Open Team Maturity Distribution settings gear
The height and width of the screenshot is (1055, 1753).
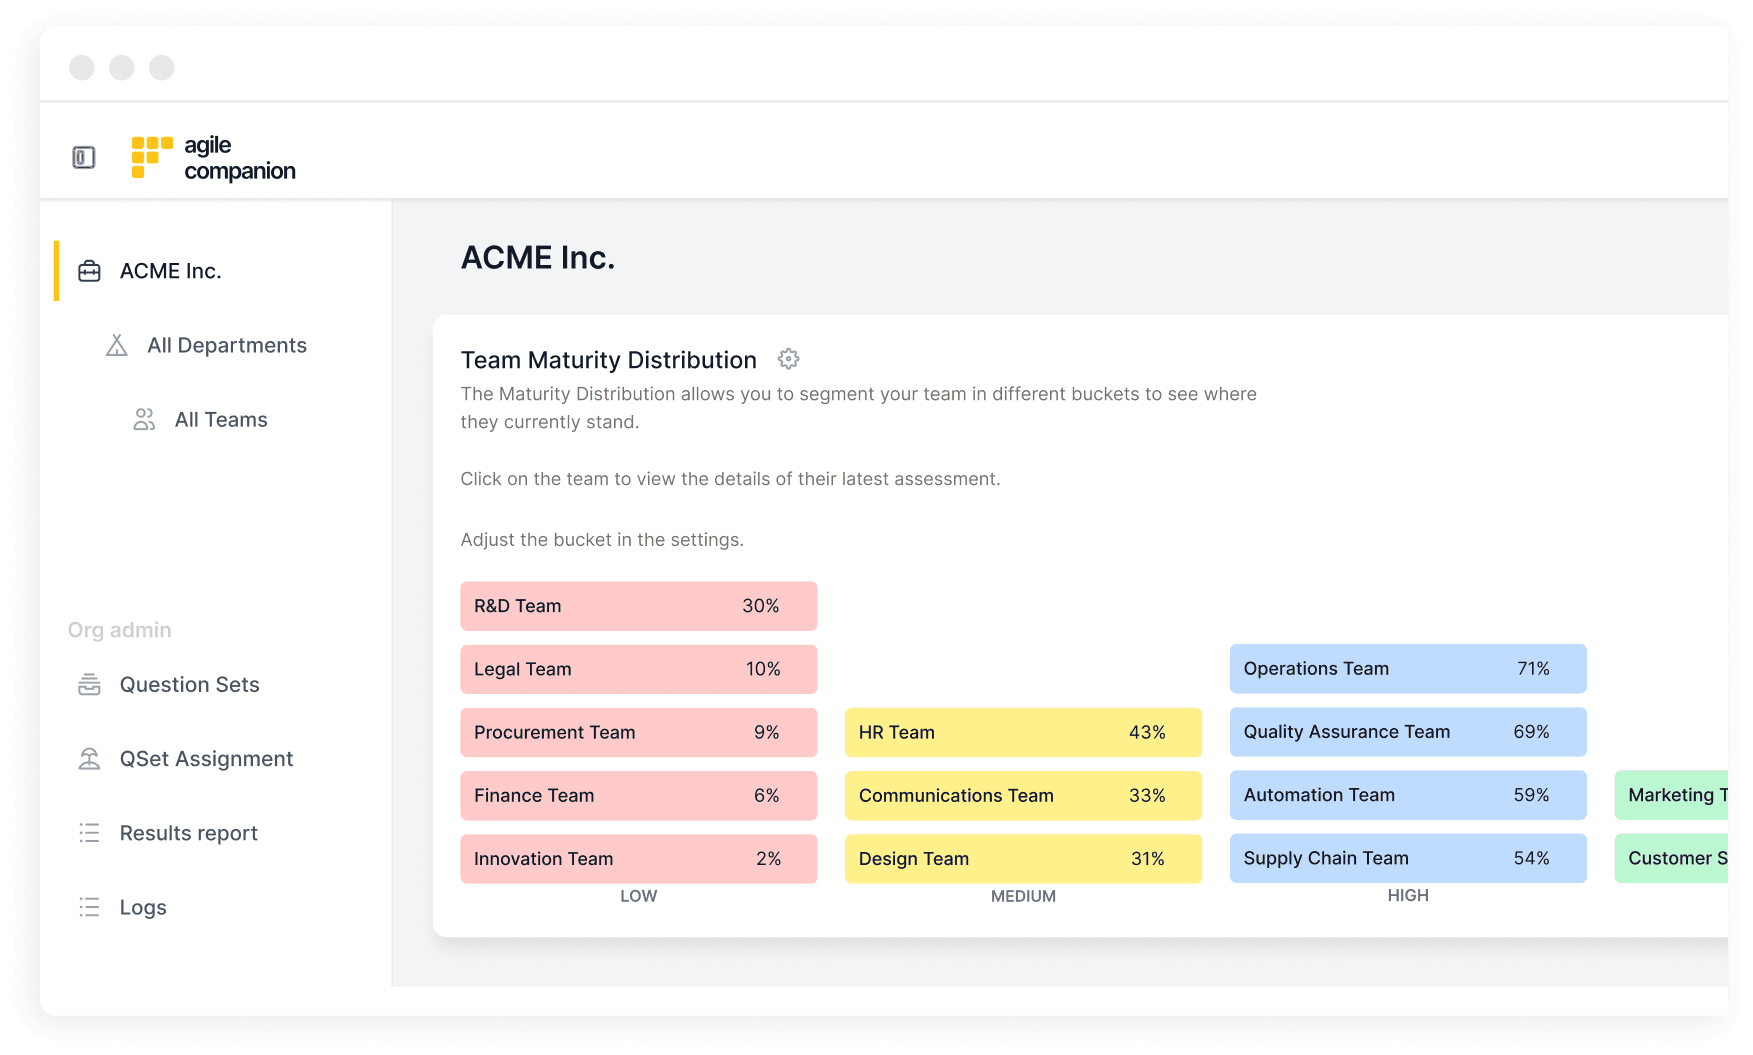789,359
